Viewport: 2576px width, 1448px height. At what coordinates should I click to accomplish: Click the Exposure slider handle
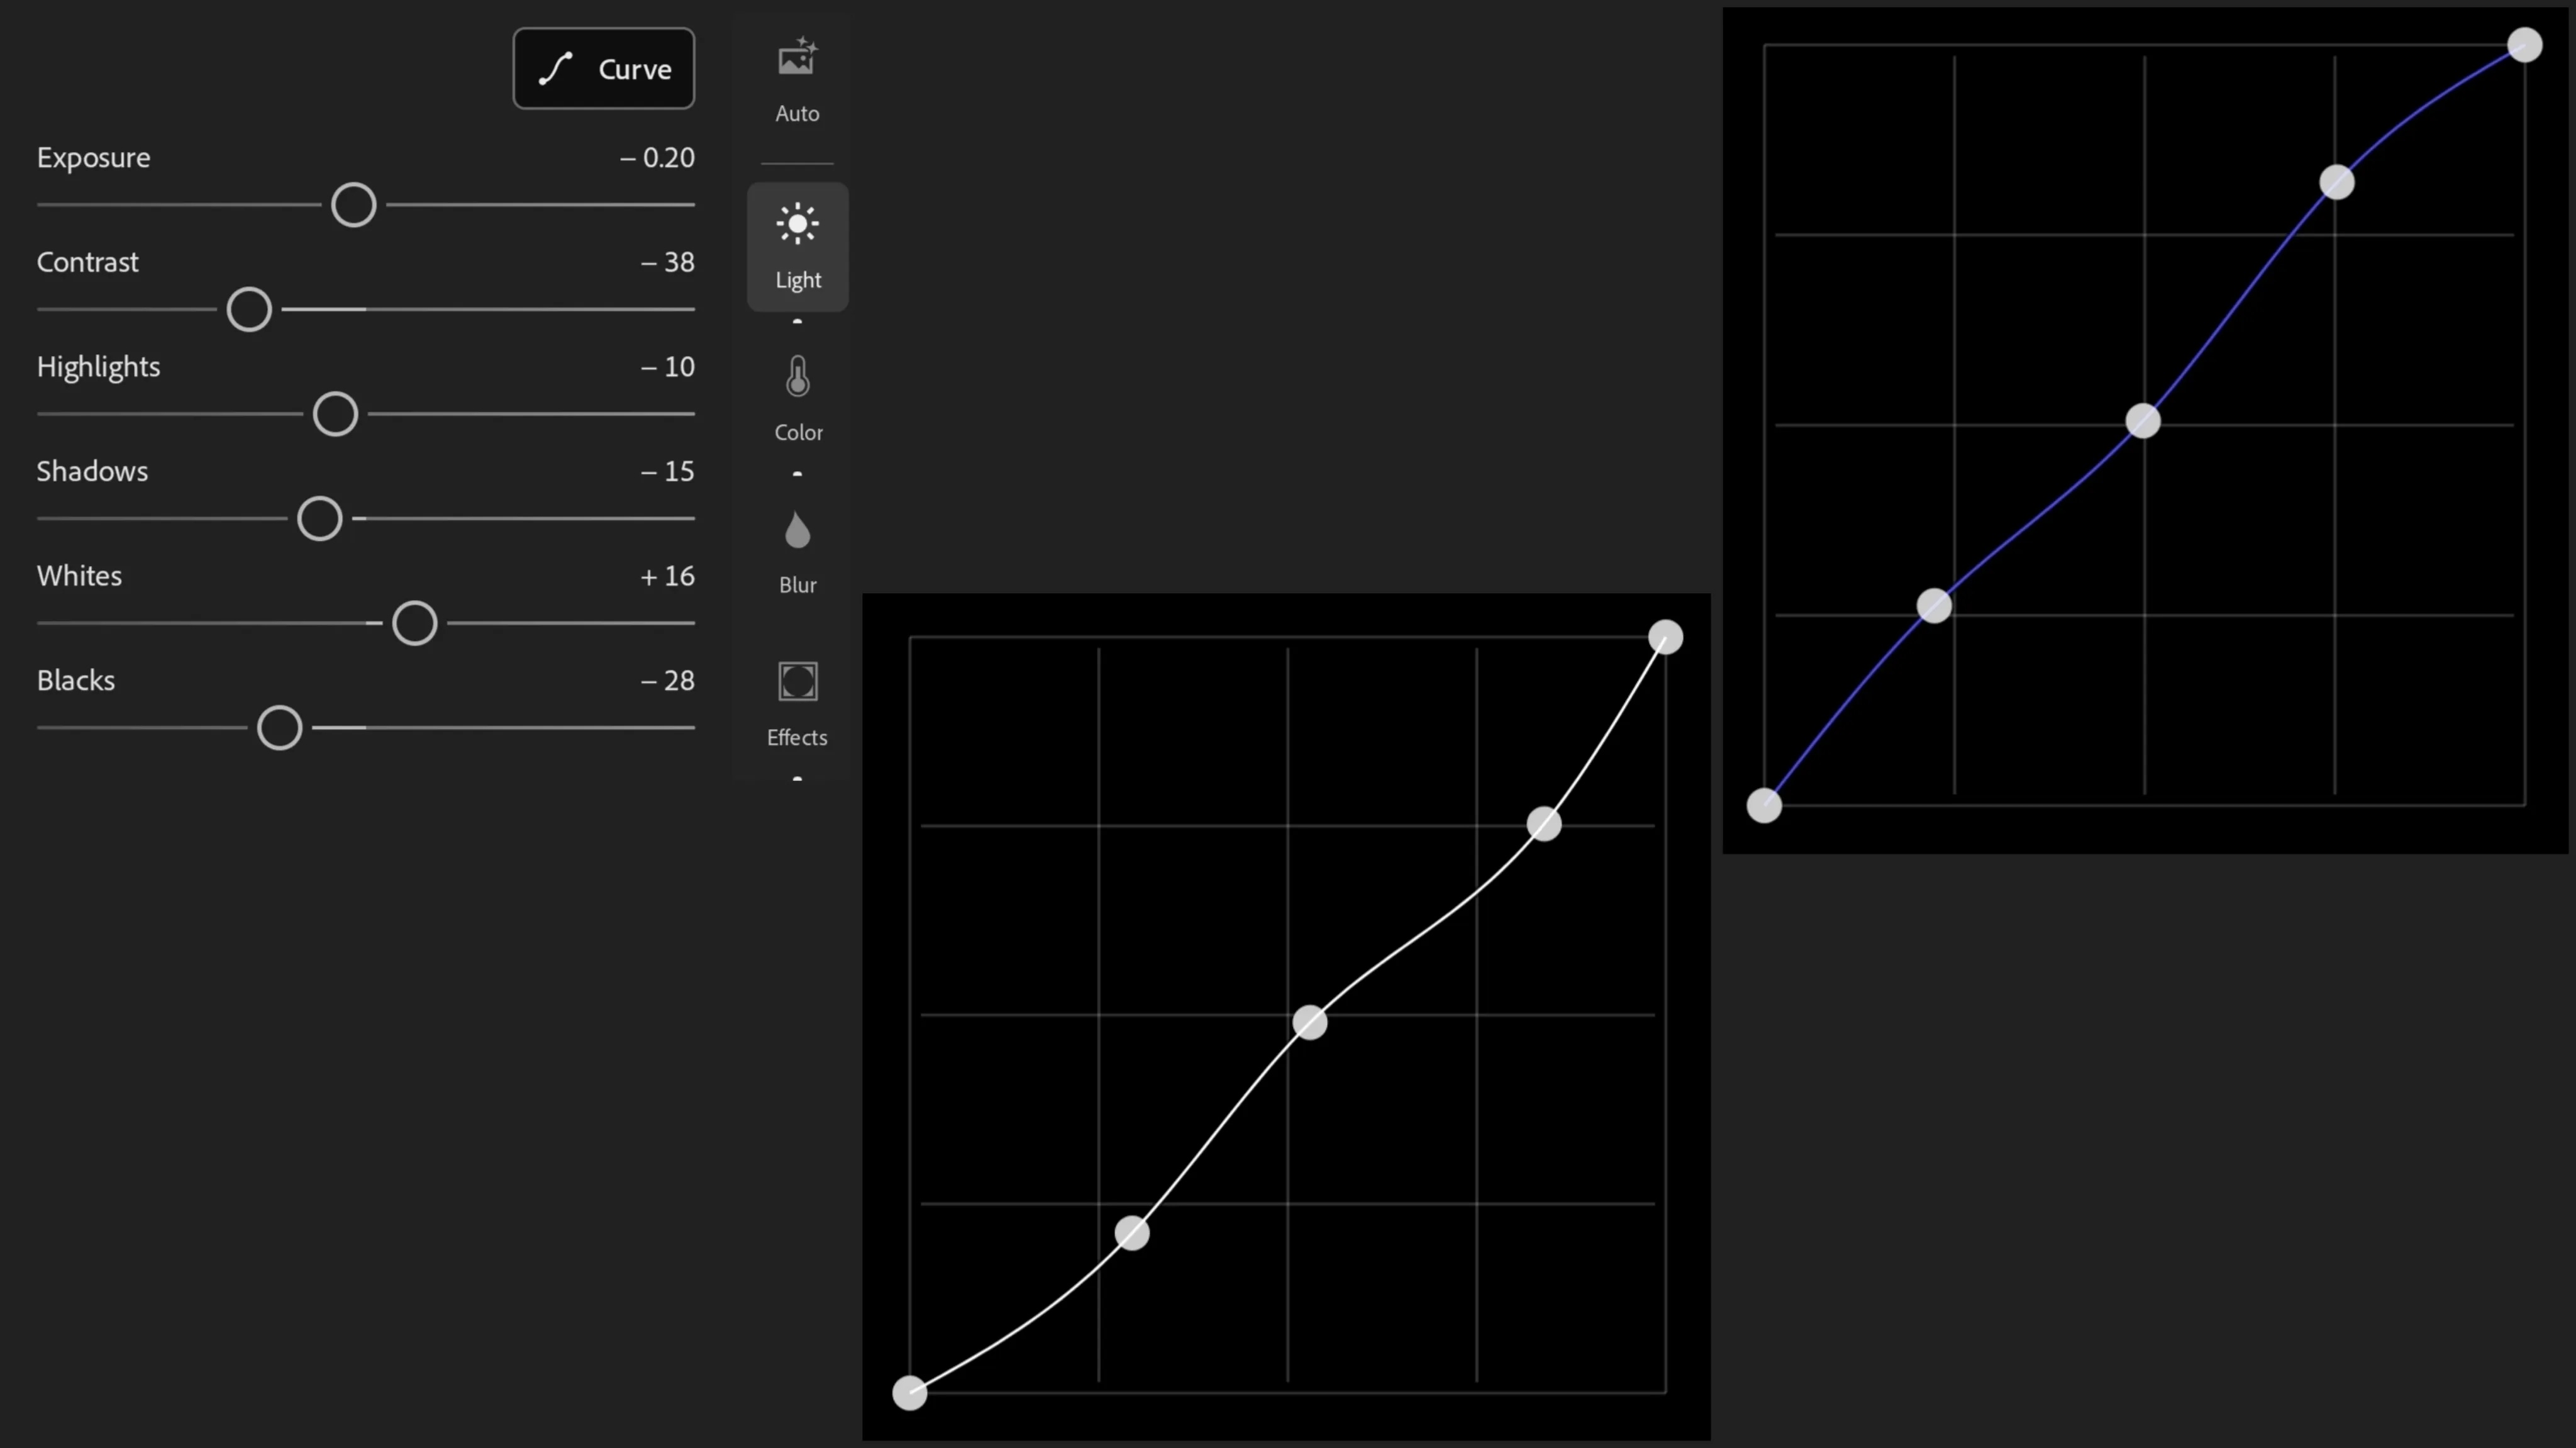tap(354, 205)
